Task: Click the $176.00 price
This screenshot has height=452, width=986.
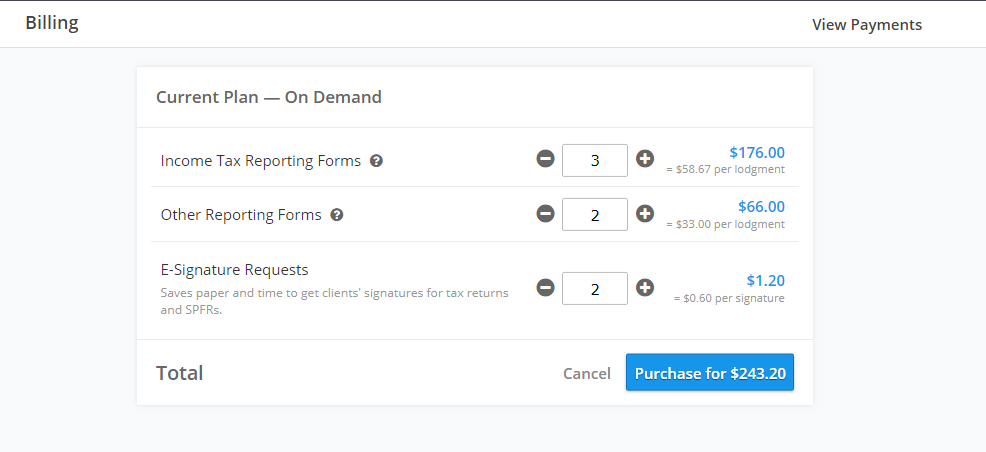Action: pyautogui.click(x=757, y=152)
